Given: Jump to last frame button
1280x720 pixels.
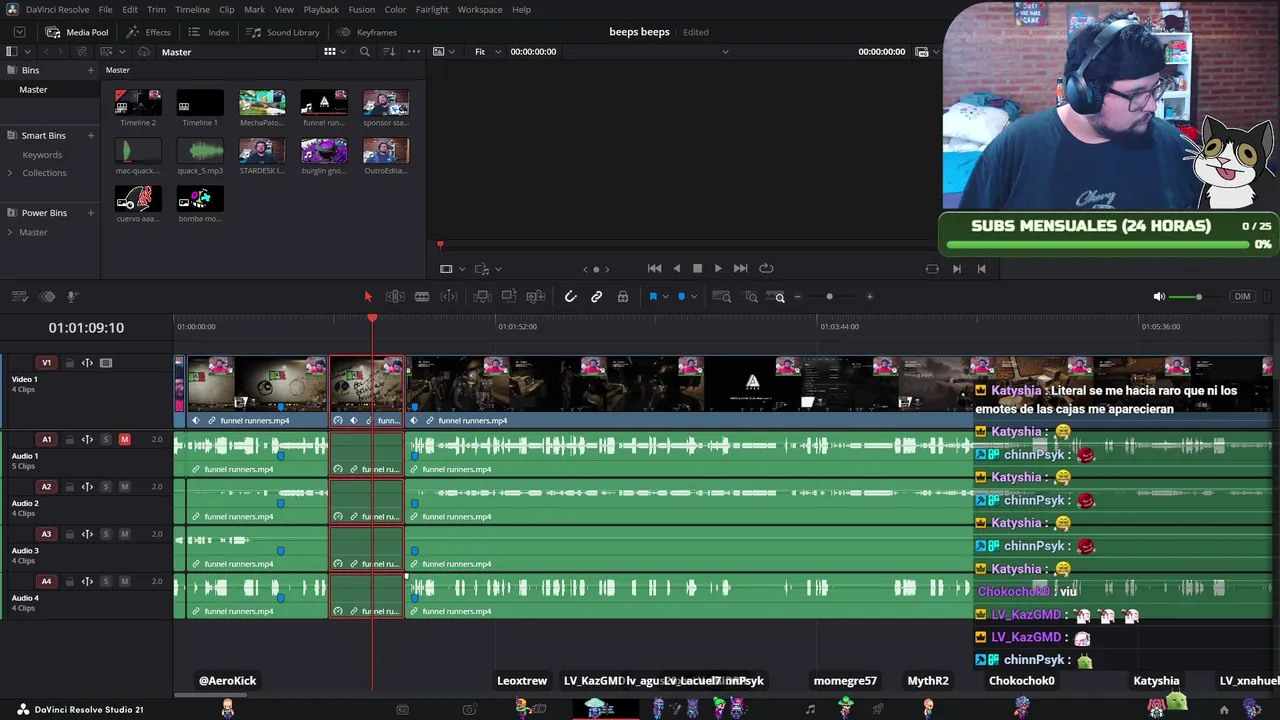Looking at the screenshot, I should (740, 268).
